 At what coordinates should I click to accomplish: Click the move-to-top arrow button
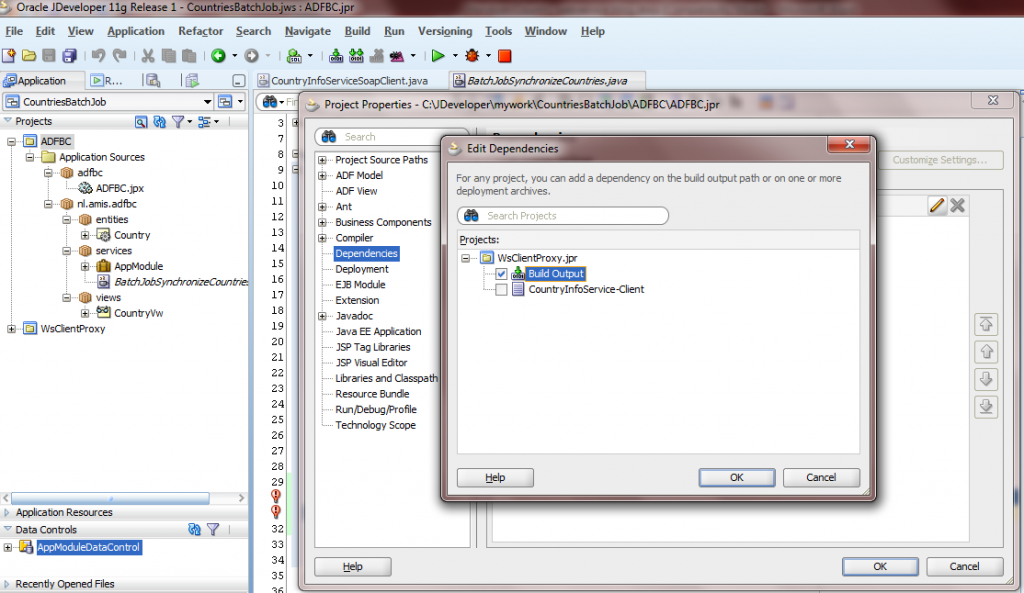[x=986, y=325]
